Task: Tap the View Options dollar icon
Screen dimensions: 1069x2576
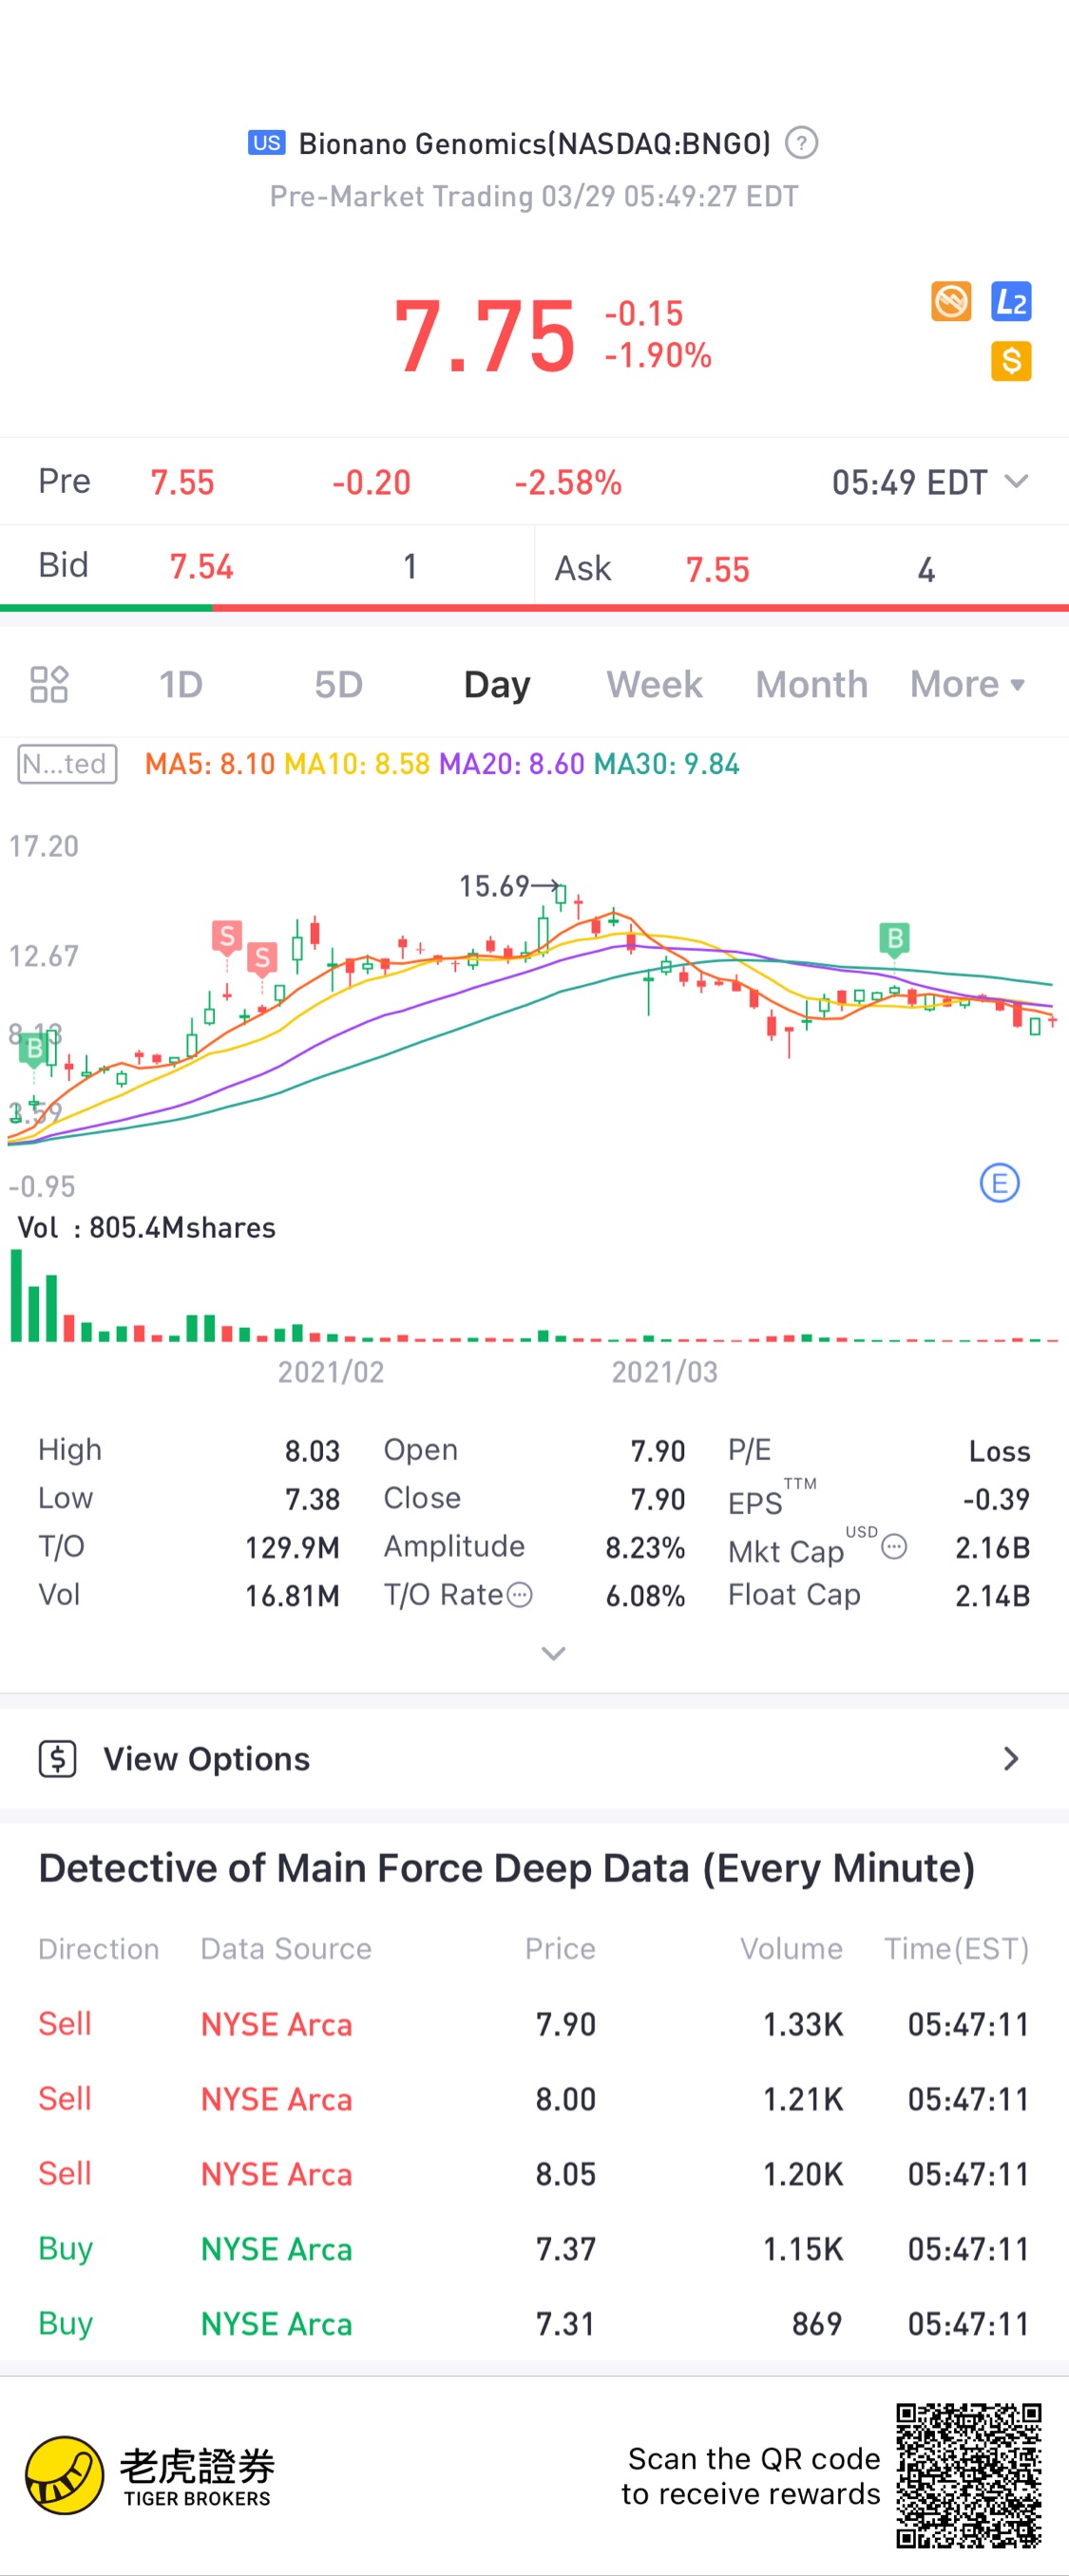Action: tap(58, 1758)
